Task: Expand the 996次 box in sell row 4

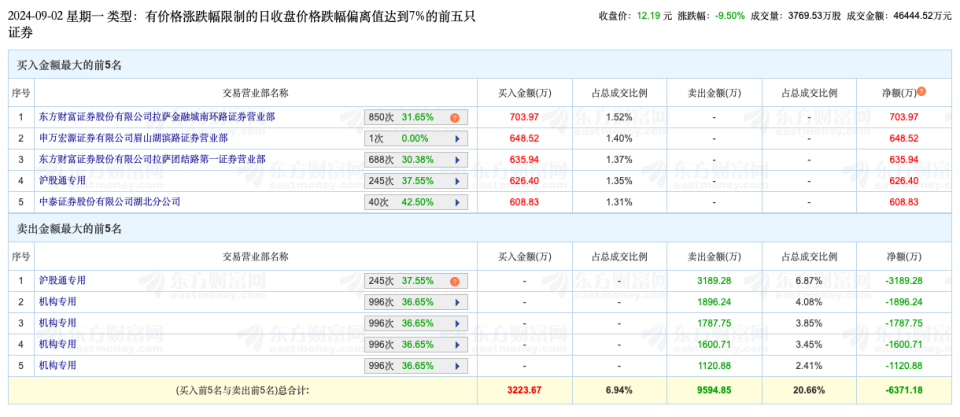Action: 416,344
